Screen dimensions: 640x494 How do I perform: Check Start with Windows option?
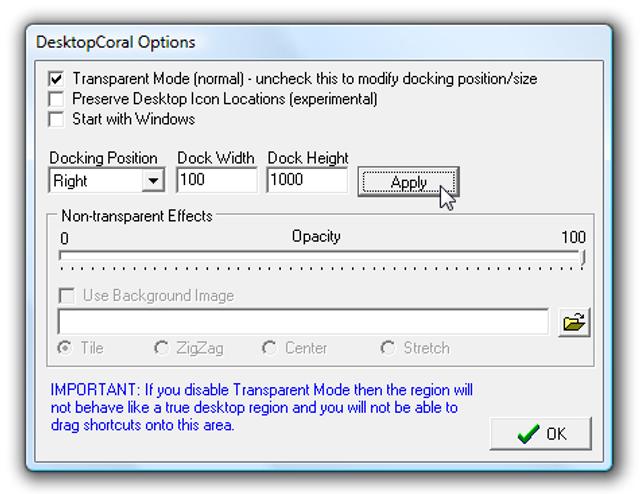pyautogui.click(x=56, y=119)
